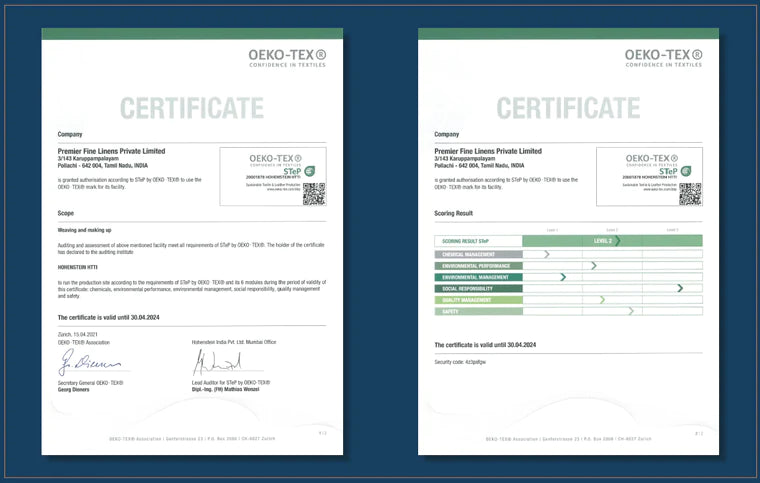
Task: Click the green STeP leaf badge on left certificate
Action: coord(309,172)
